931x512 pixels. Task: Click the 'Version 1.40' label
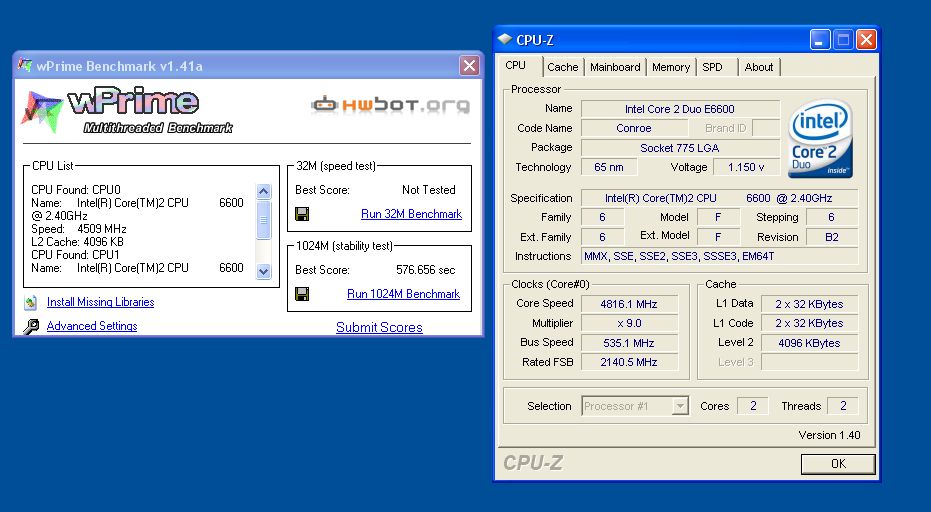coord(829,435)
